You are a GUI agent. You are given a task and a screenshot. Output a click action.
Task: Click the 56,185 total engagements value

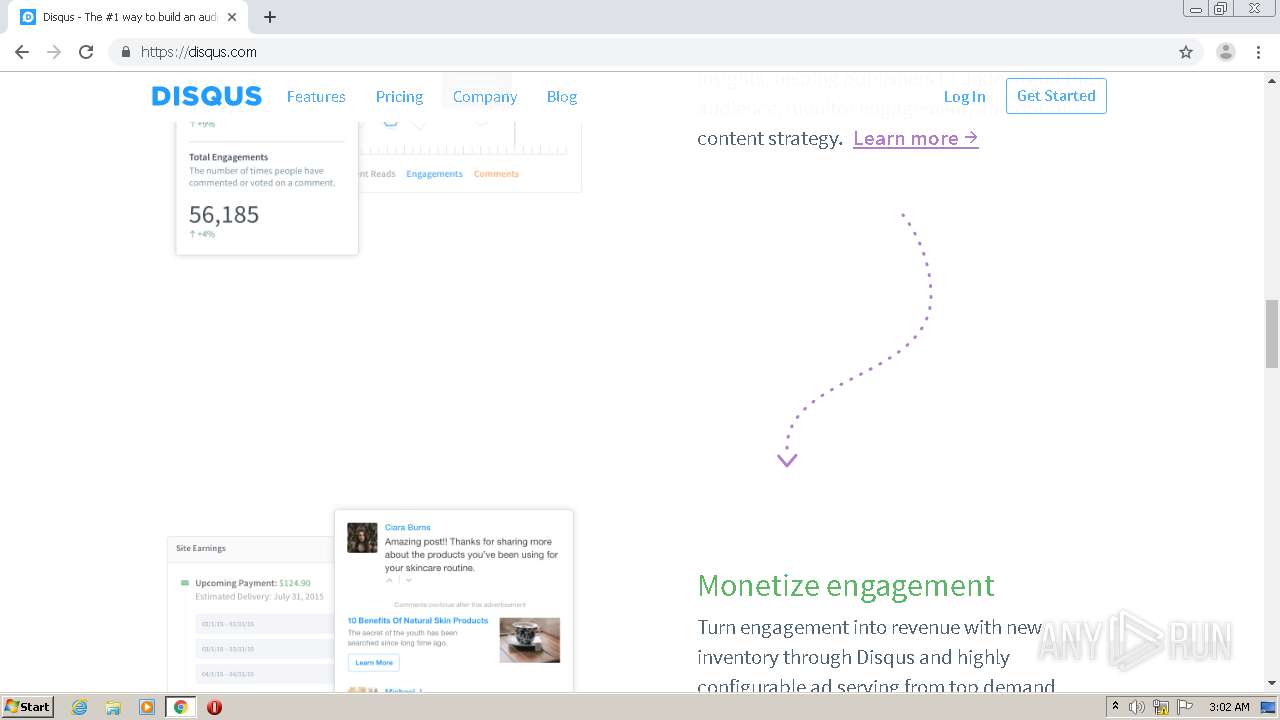(x=224, y=214)
